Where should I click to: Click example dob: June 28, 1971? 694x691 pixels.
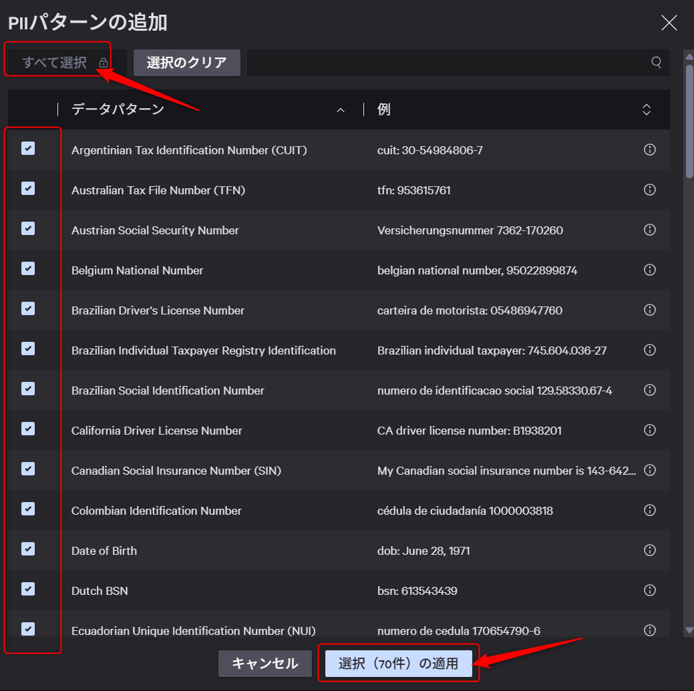423,551
